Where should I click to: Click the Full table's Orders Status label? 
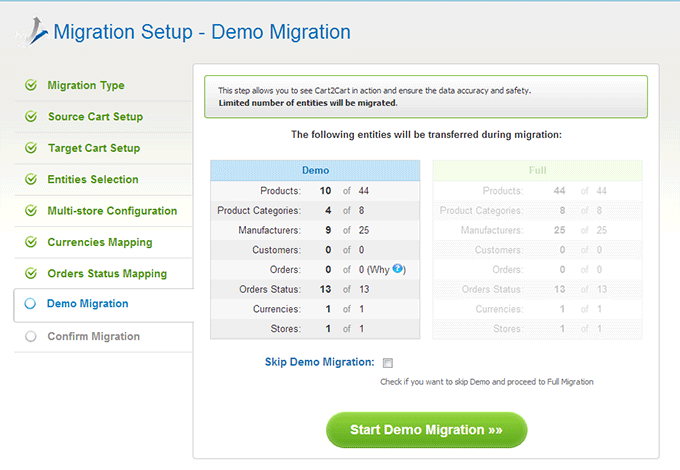click(x=493, y=289)
